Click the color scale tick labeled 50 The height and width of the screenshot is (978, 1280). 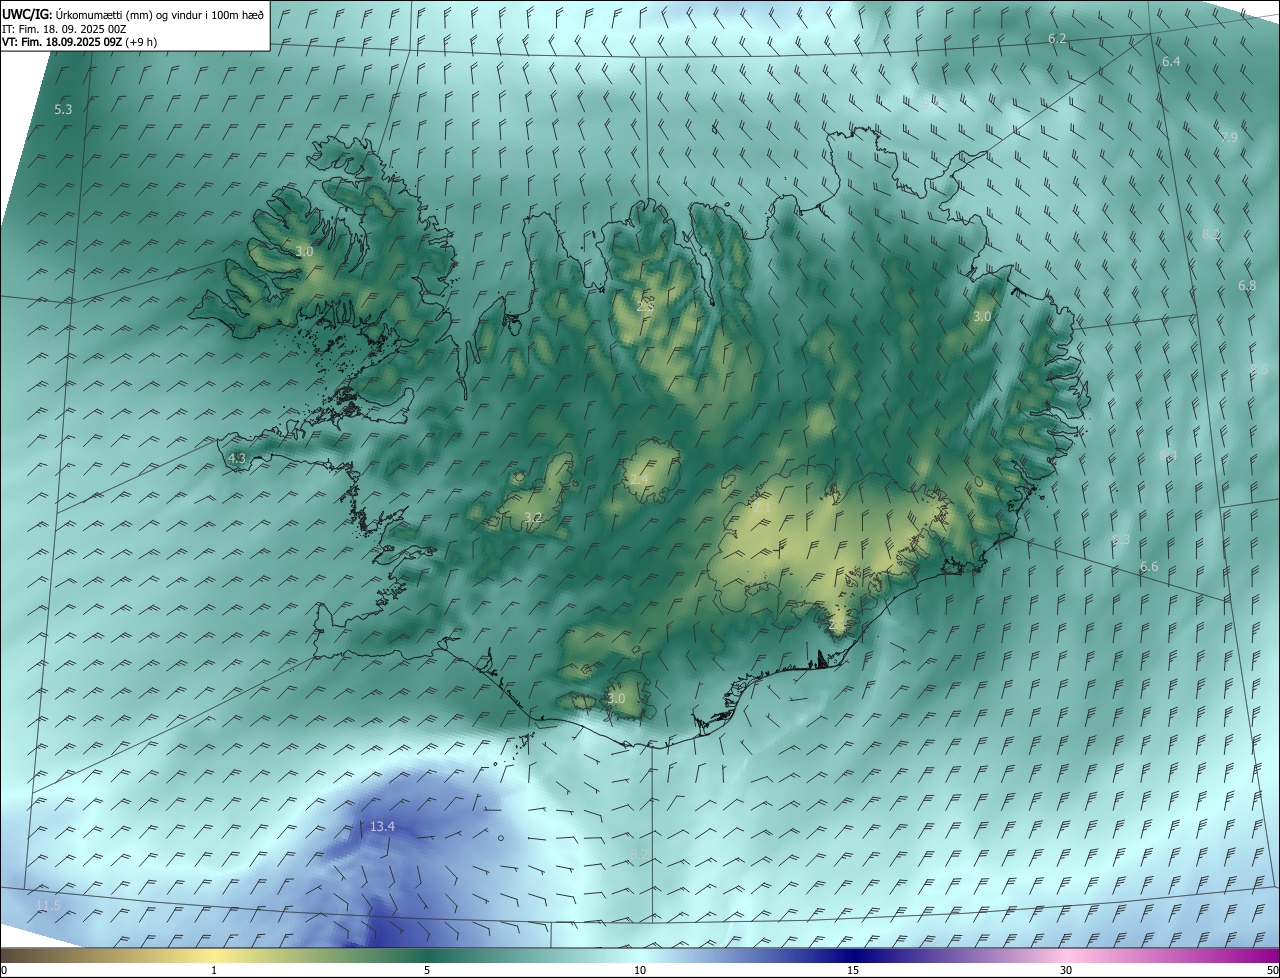pos(1272,970)
